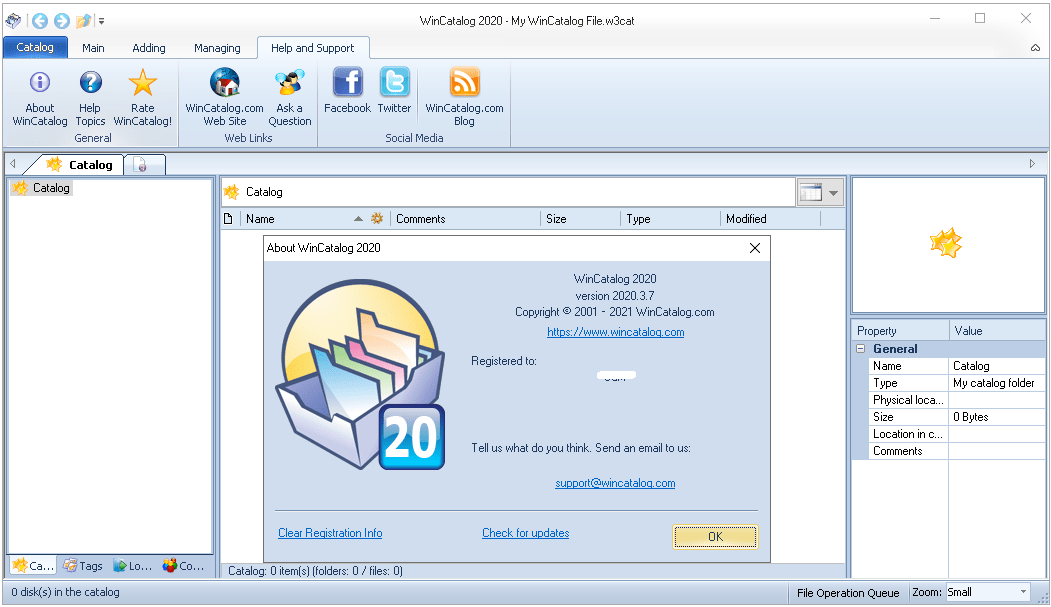The width and height of the screenshot is (1051, 607).
Task: Collapse the ribbon with the up chevron
Action: (1035, 48)
